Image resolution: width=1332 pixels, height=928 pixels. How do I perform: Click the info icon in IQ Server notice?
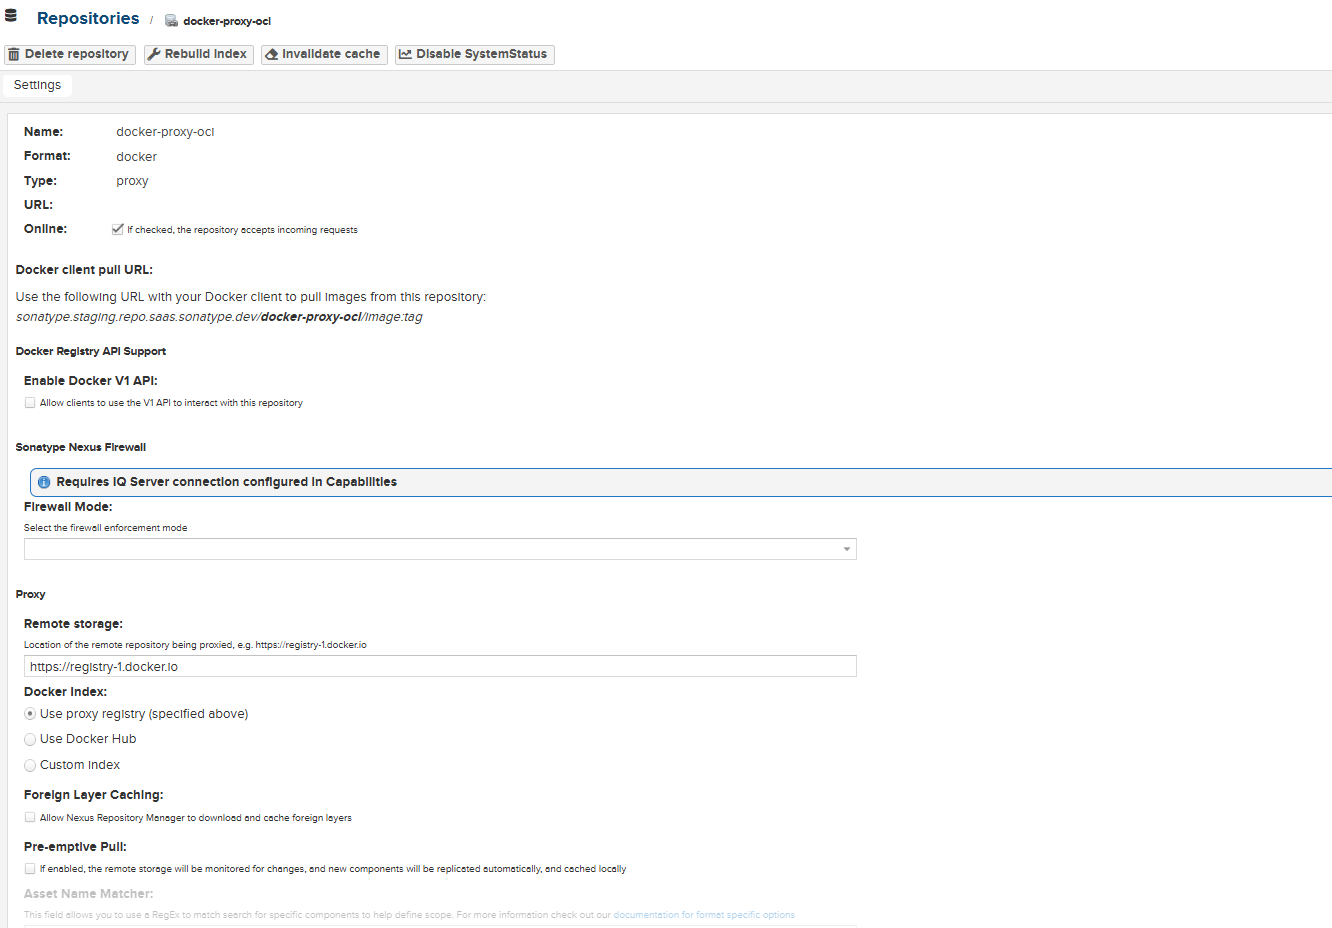44,482
